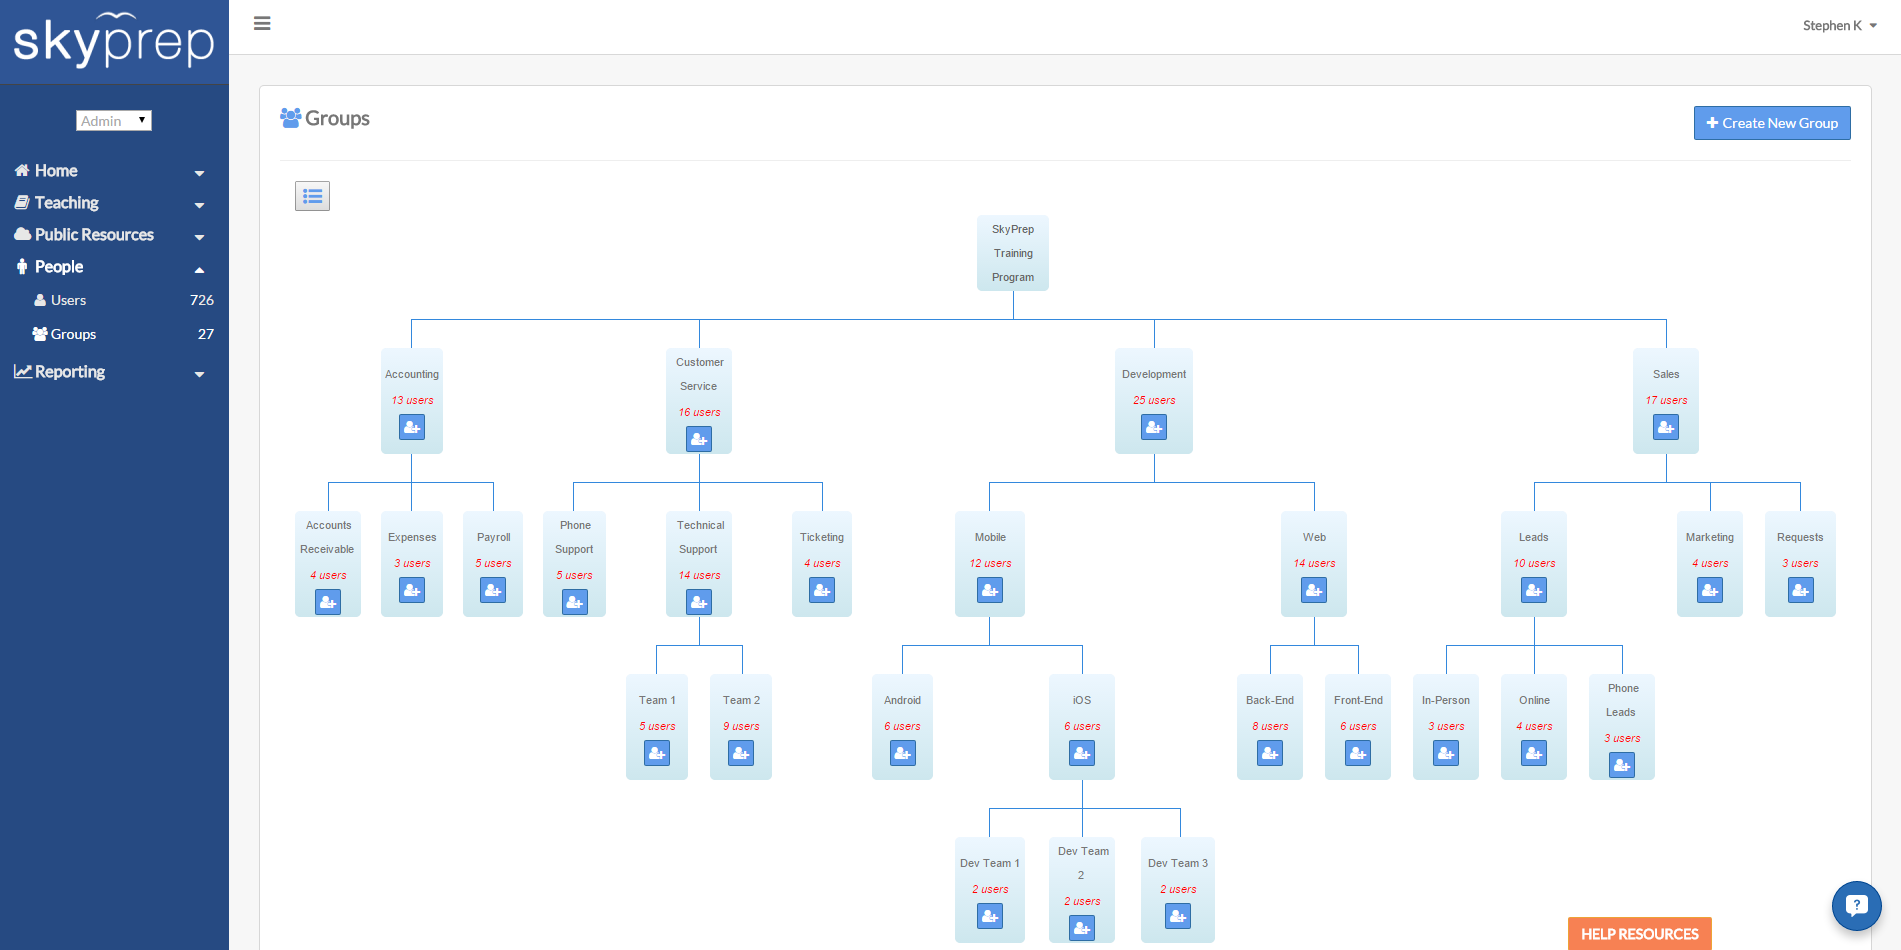Click the Online group name
The height and width of the screenshot is (950, 1901).
(1534, 700)
